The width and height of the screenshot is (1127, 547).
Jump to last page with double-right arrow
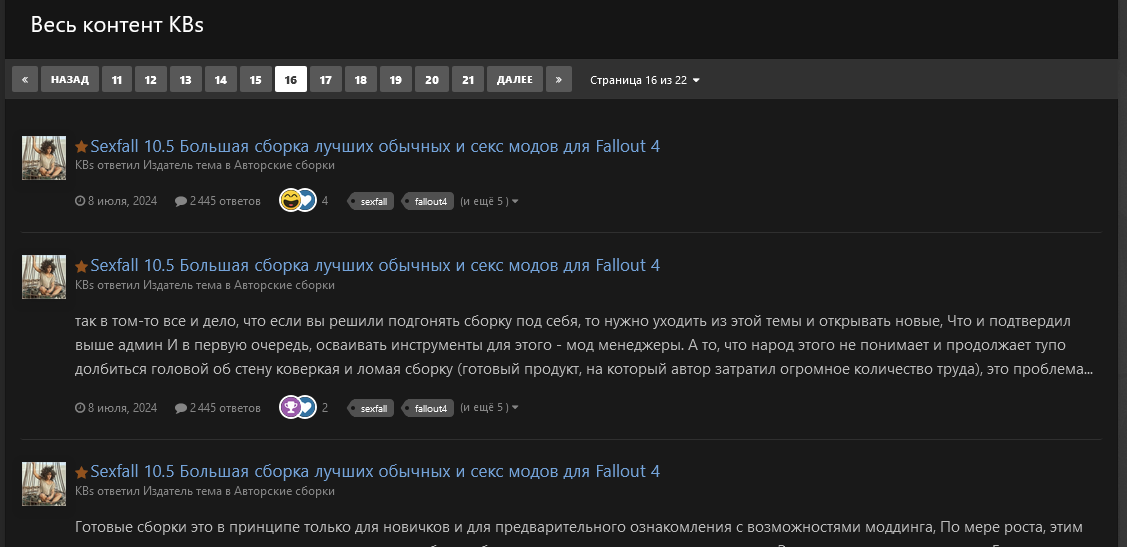pos(559,79)
